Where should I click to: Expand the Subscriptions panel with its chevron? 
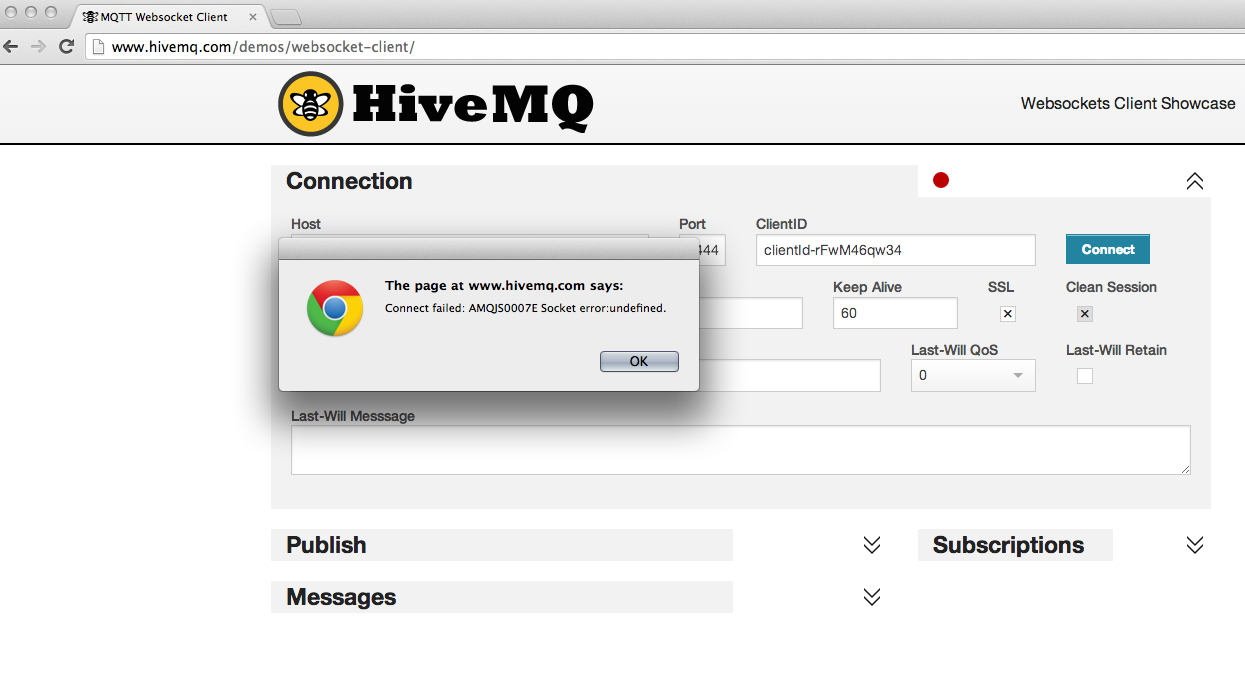(x=1195, y=545)
